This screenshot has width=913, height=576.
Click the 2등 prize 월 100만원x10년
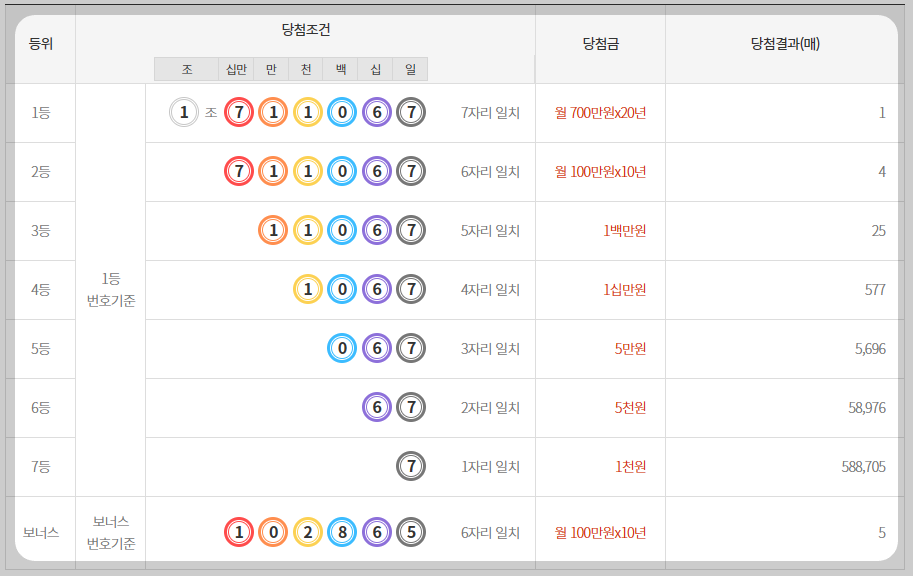[600, 171]
